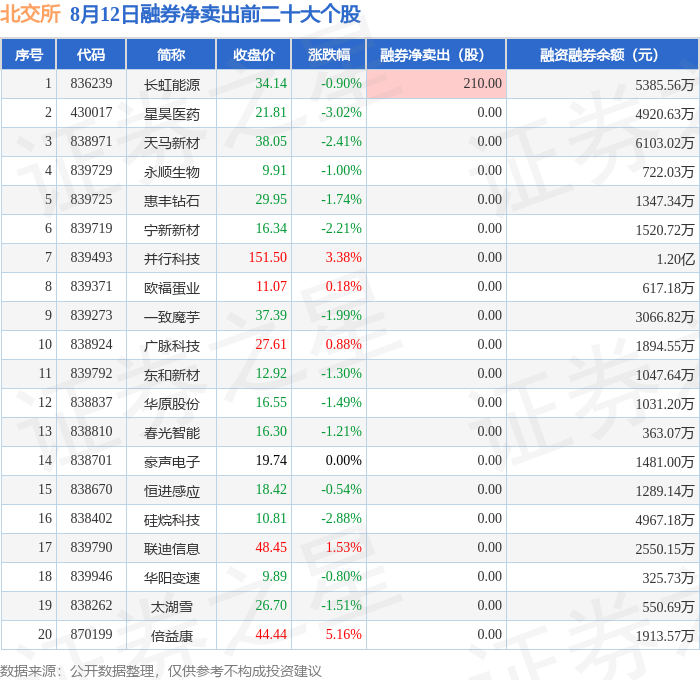Screen dimensions: 700x680
Task: Click closing price 19.74
Action: [x=271, y=461]
